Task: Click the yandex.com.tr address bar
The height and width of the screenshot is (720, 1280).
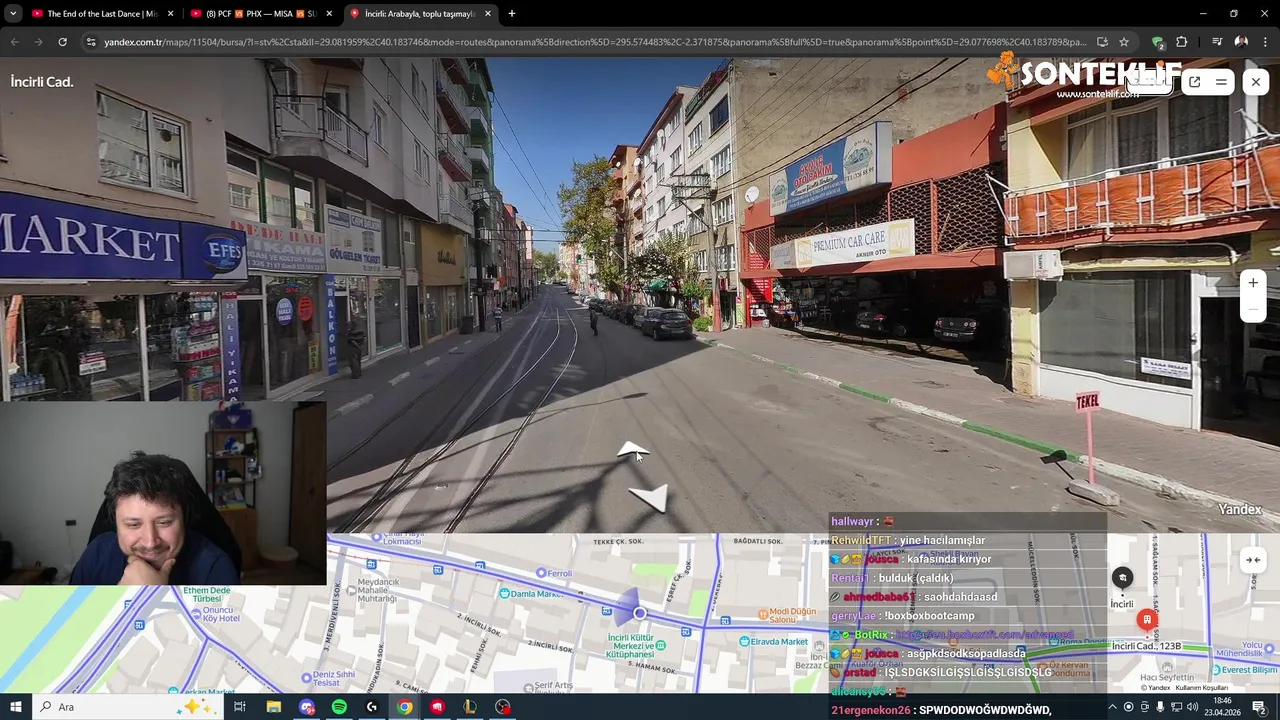Action: click(595, 42)
